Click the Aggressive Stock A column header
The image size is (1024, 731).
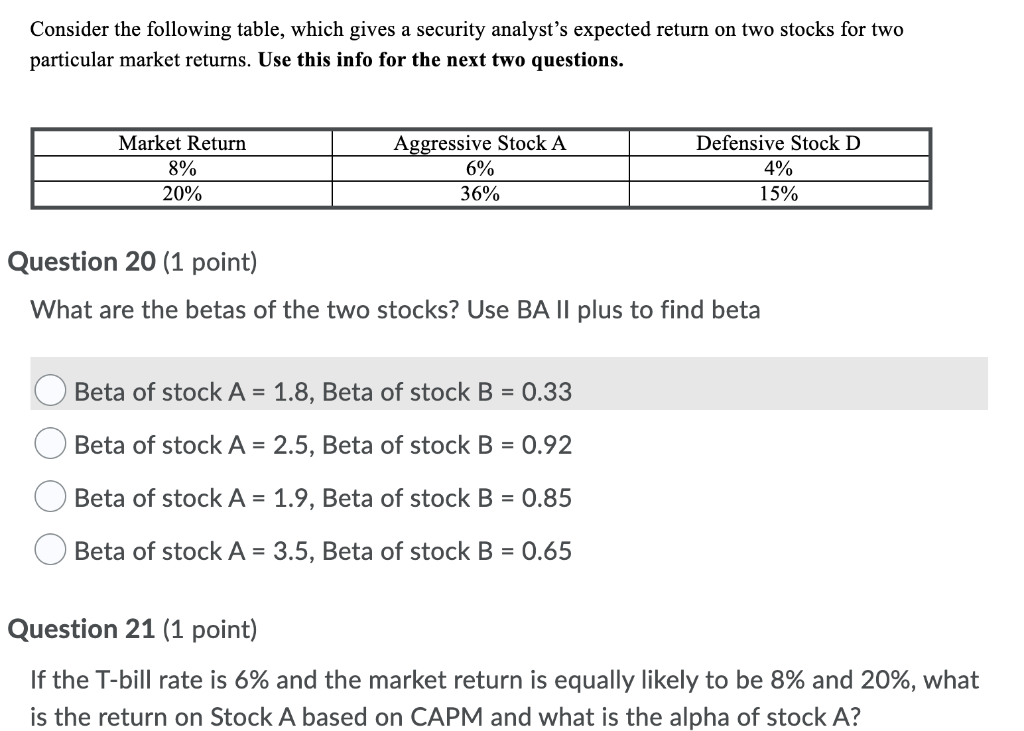[x=479, y=143]
